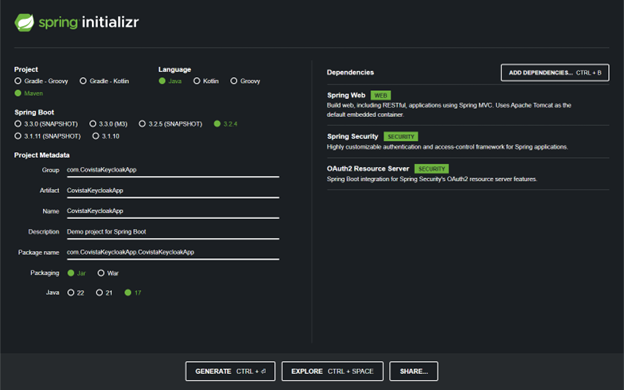624x390 pixels.
Task: Select Gradle - Groovy project type
Action: pyautogui.click(x=41, y=81)
